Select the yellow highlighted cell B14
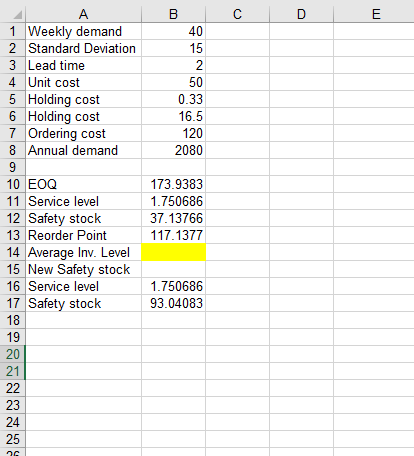The height and width of the screenshot is (456, 414). [173, 252]
